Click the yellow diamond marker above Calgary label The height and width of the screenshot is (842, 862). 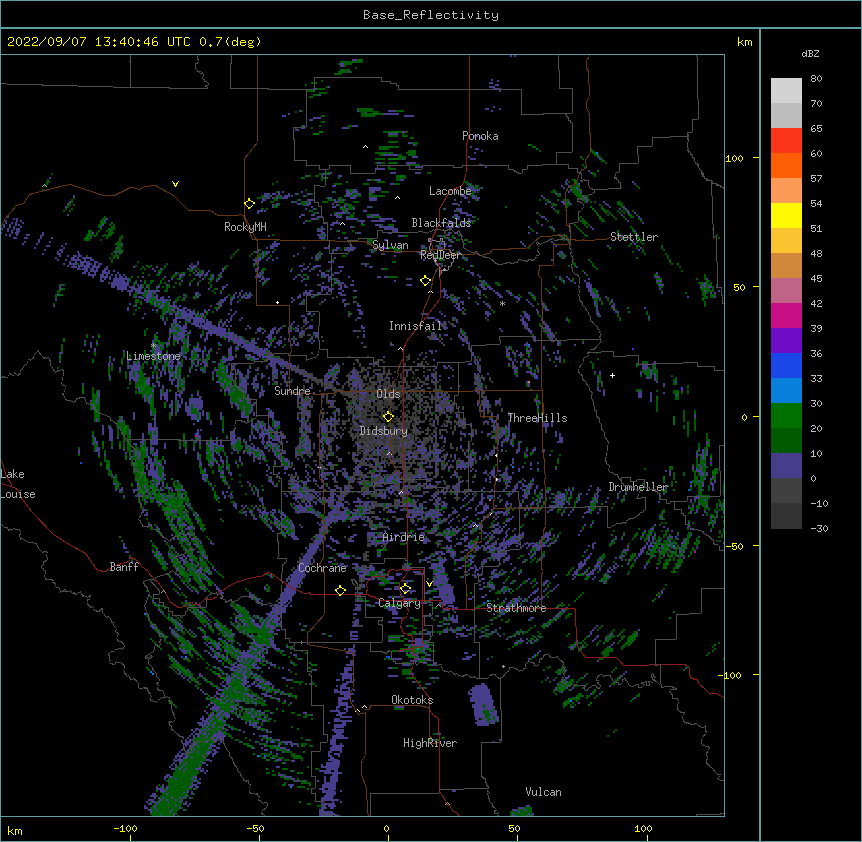coord(405,589)
